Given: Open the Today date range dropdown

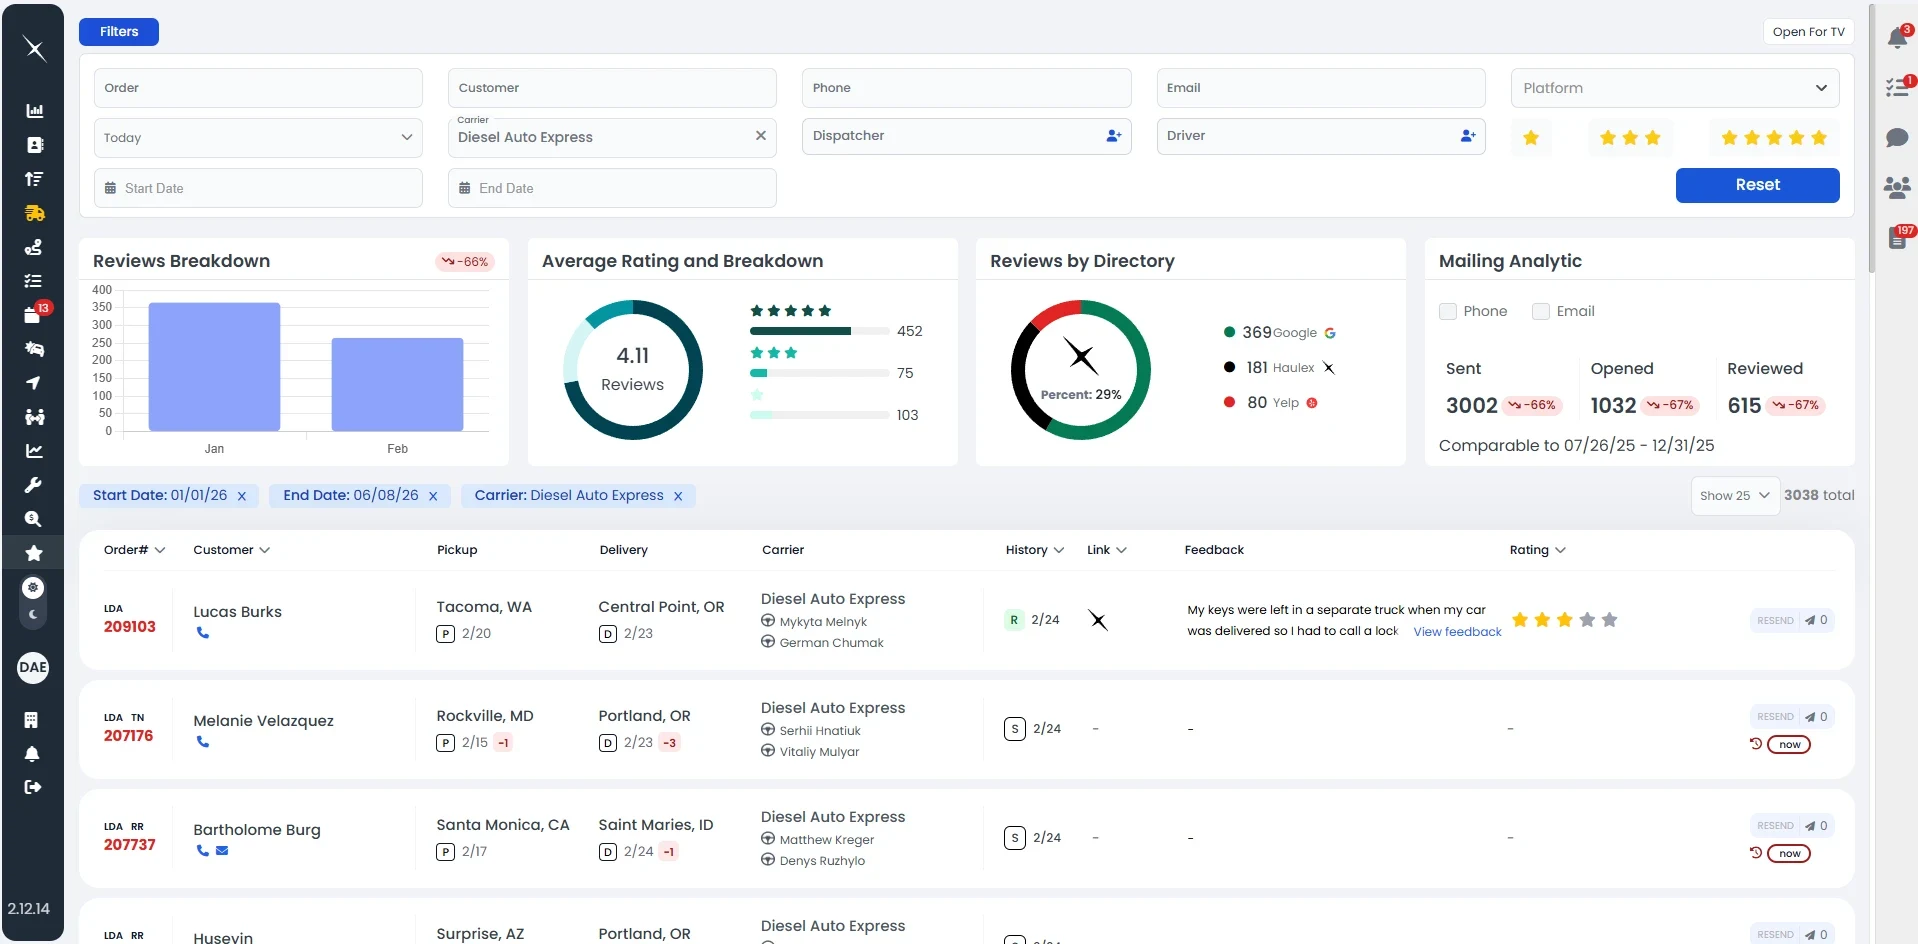Looking at the screenshot, I should pyautogui.click(x=258, y=138).
